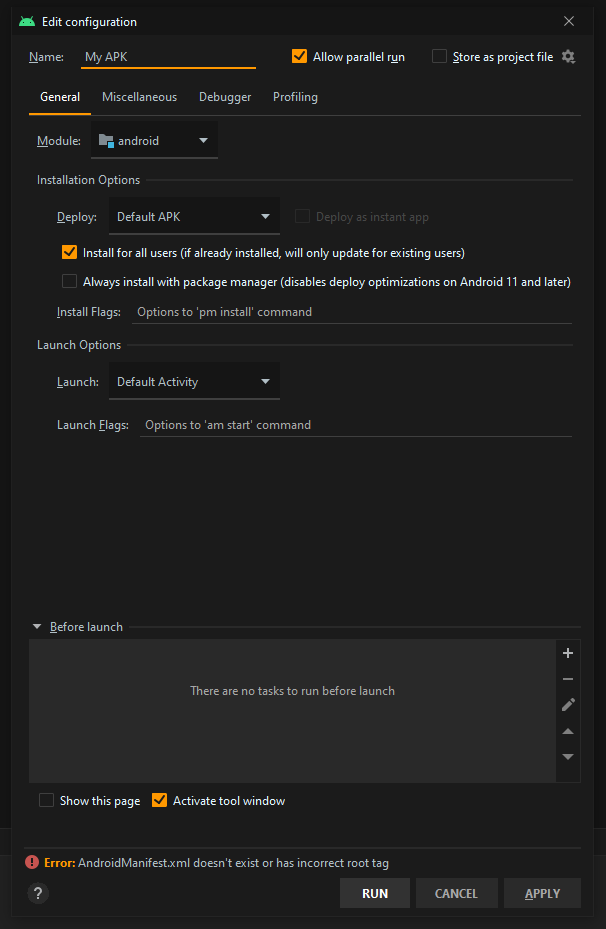Toggle Always install with package manager checkbox

tap(69, 281)
